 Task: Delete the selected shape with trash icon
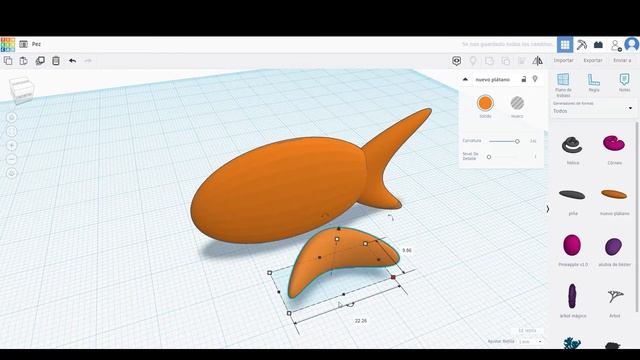tap(56, 61)
